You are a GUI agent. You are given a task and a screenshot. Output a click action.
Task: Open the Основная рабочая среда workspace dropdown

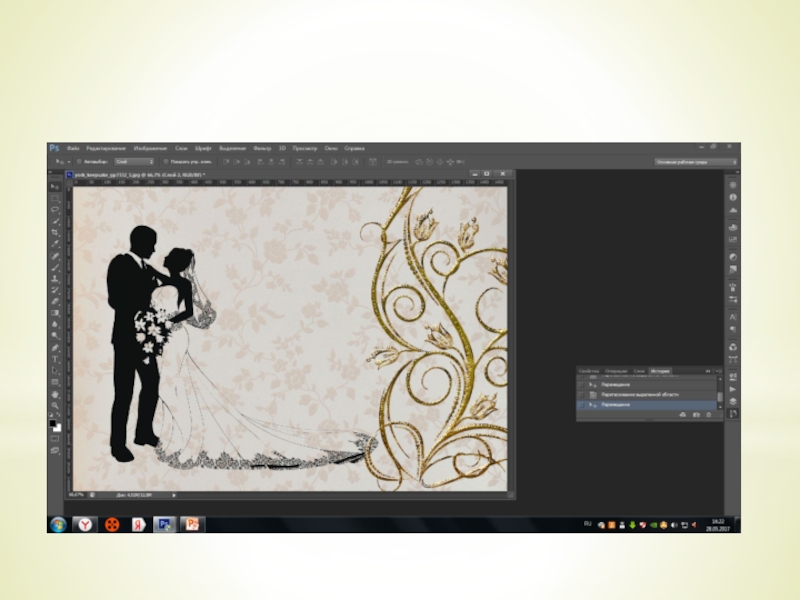(x=696, y=162)
